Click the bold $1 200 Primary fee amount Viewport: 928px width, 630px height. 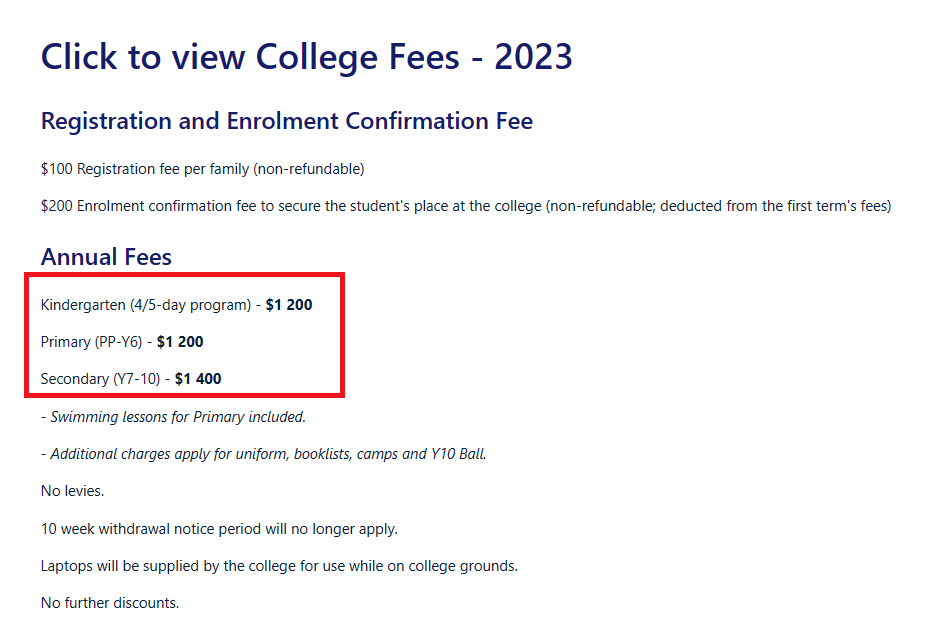click(x=180, y=342)
